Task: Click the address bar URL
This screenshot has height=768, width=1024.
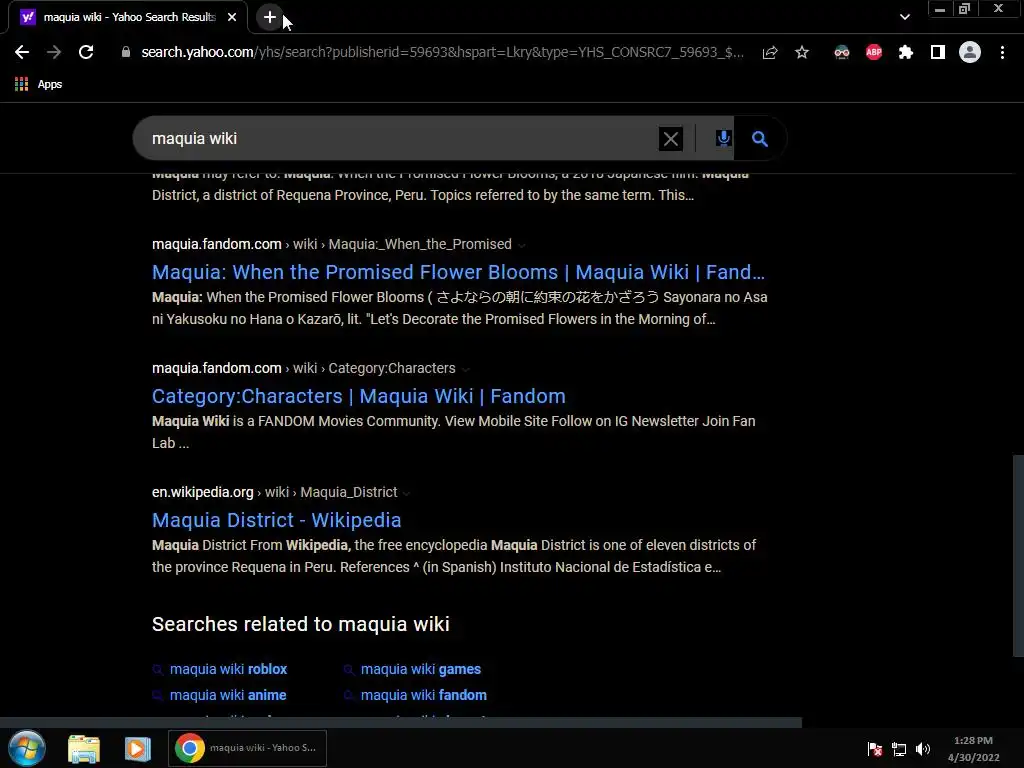Action: [442, 52]
